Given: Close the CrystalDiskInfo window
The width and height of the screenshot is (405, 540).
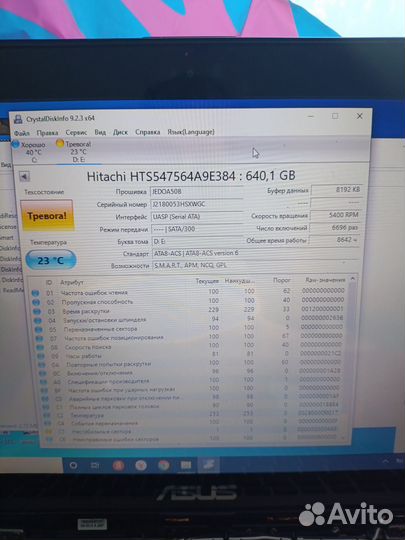Looking at the screenshot, I should (x=360, y=116).
